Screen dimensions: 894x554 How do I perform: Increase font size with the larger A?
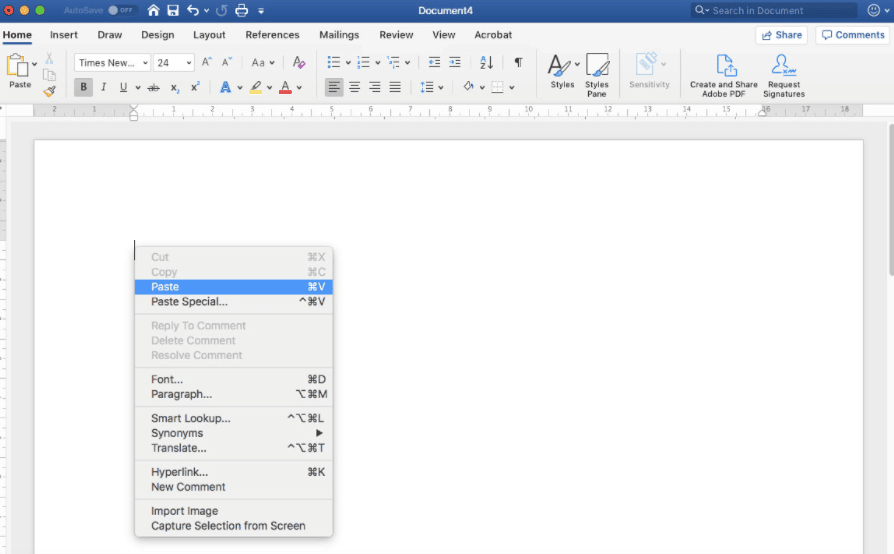point(207,62)
